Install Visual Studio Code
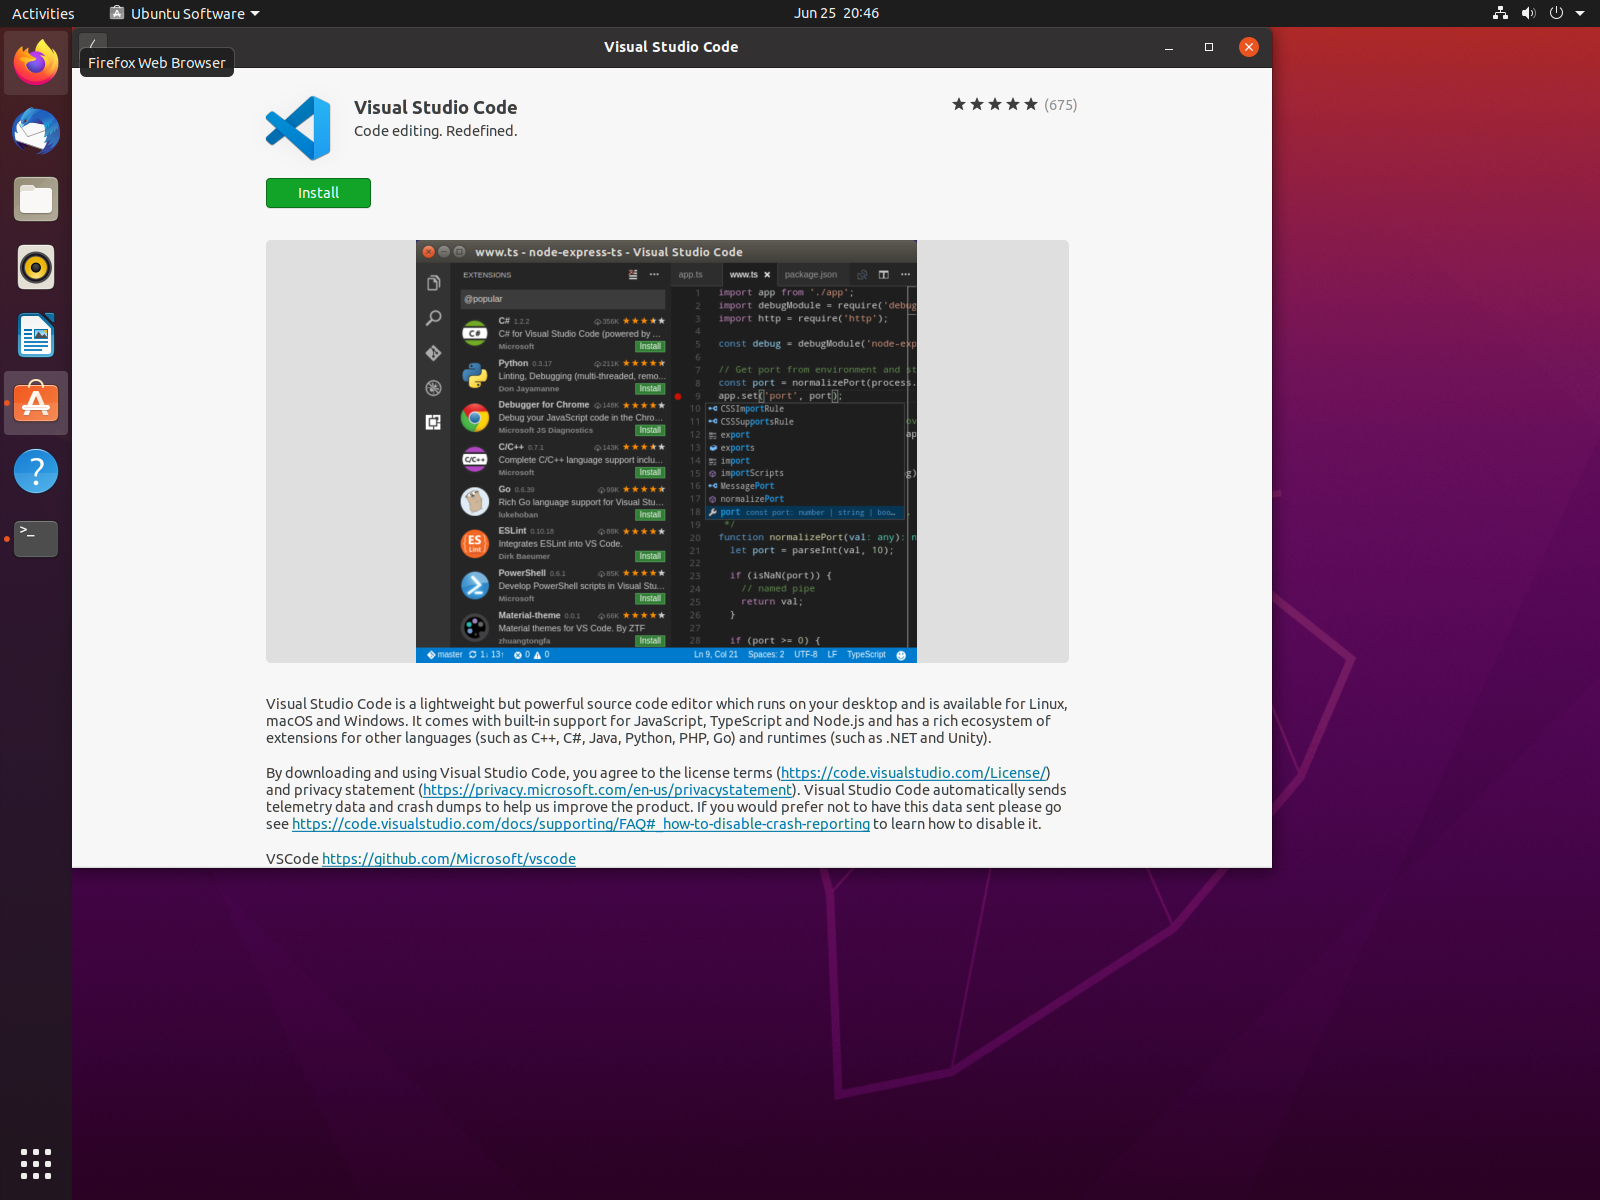Screen dimensions: 1600x1200 (318, 192)
